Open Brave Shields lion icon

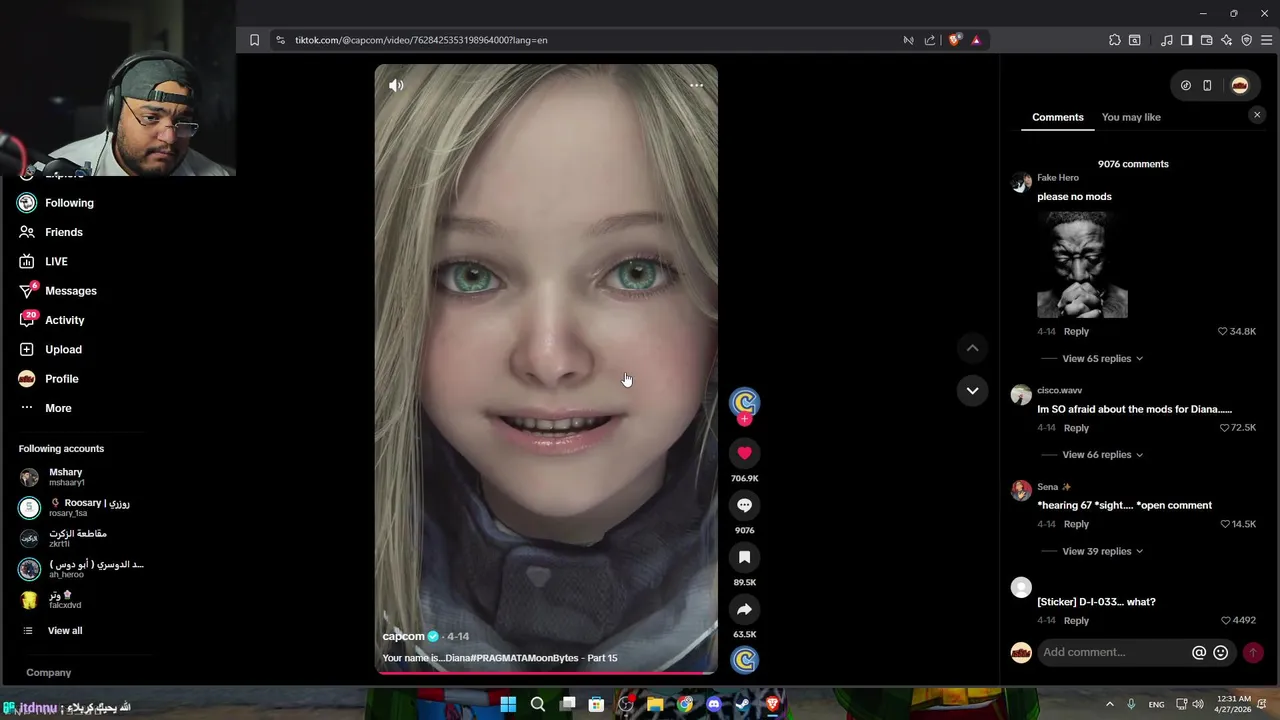click(955, 40)
